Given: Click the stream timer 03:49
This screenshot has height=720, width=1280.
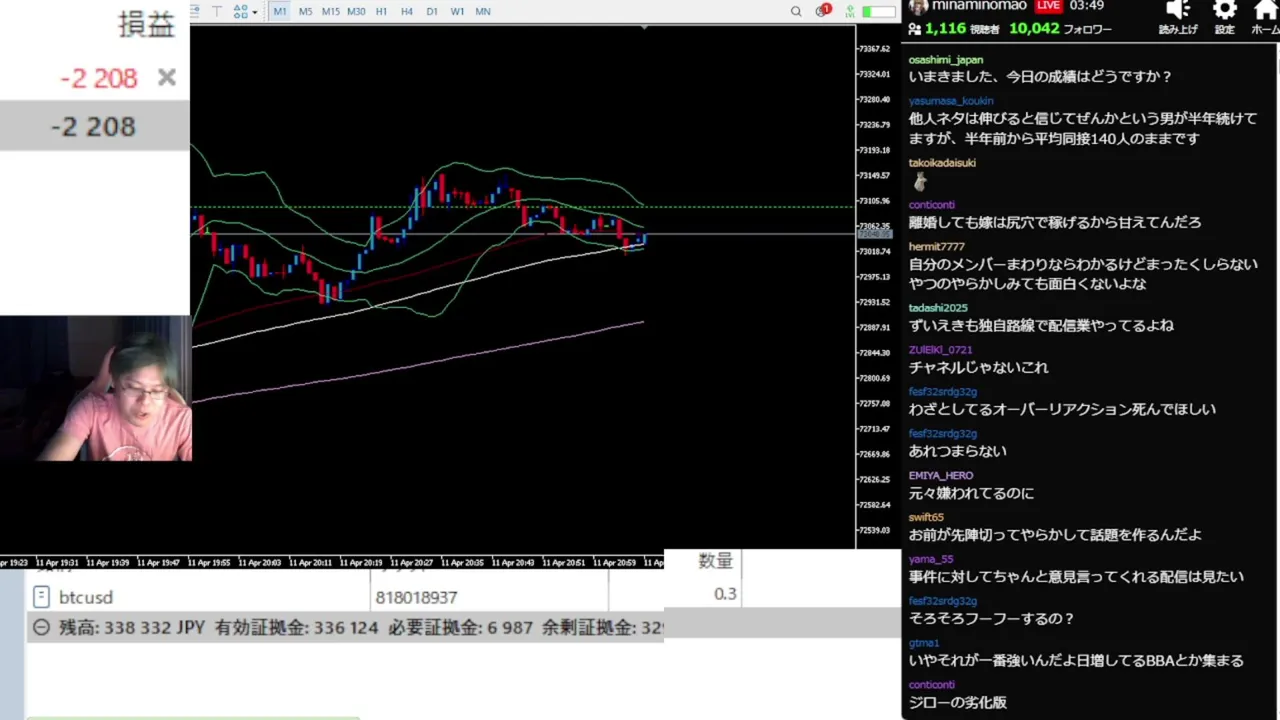Looking at the screenshot, I should point(1086,6).
